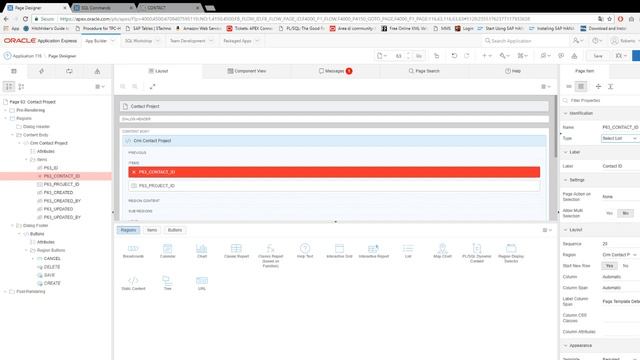640x360 pixels.
Task: Select the Interactive Grid gallery icon
Action: tap(339, 251)
